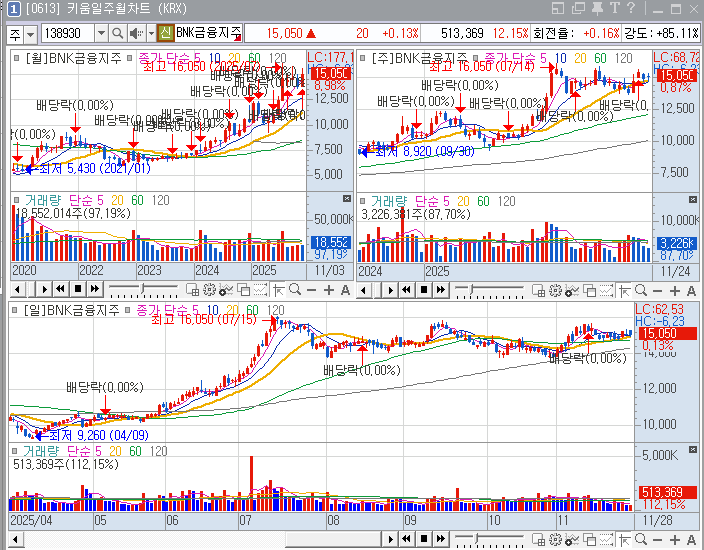This screenshot has width=704, height=550.
Task: Click the A text icon in monthly chart toolbar
Action: click(x=345, y=290)
